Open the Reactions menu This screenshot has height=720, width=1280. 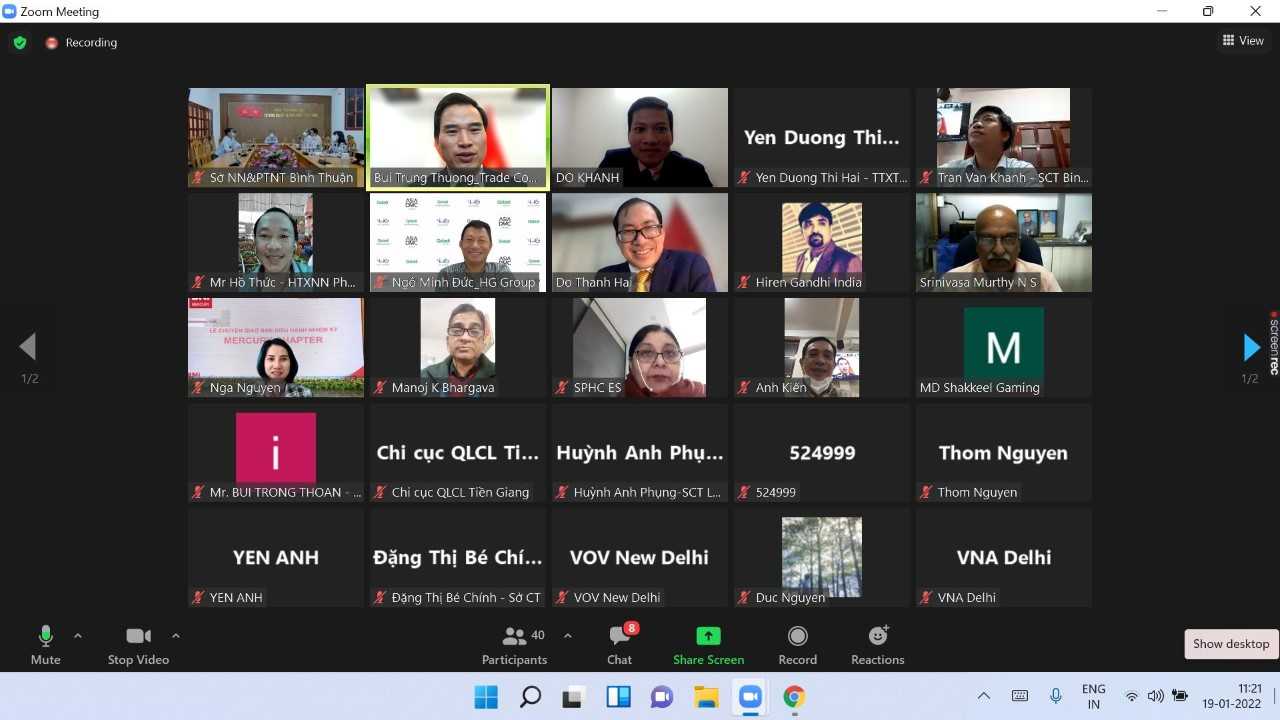[x=877, y=644]
